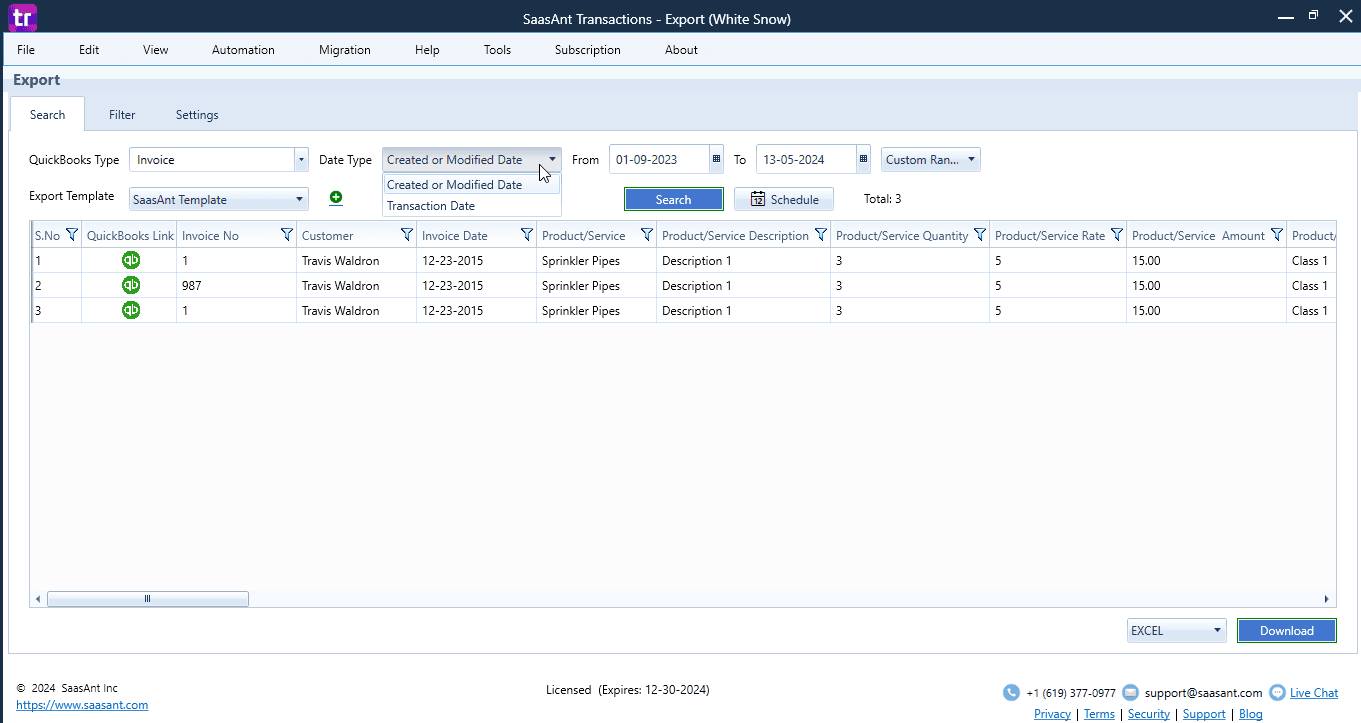Filter the Product/Service Description column

coord(821,235)
